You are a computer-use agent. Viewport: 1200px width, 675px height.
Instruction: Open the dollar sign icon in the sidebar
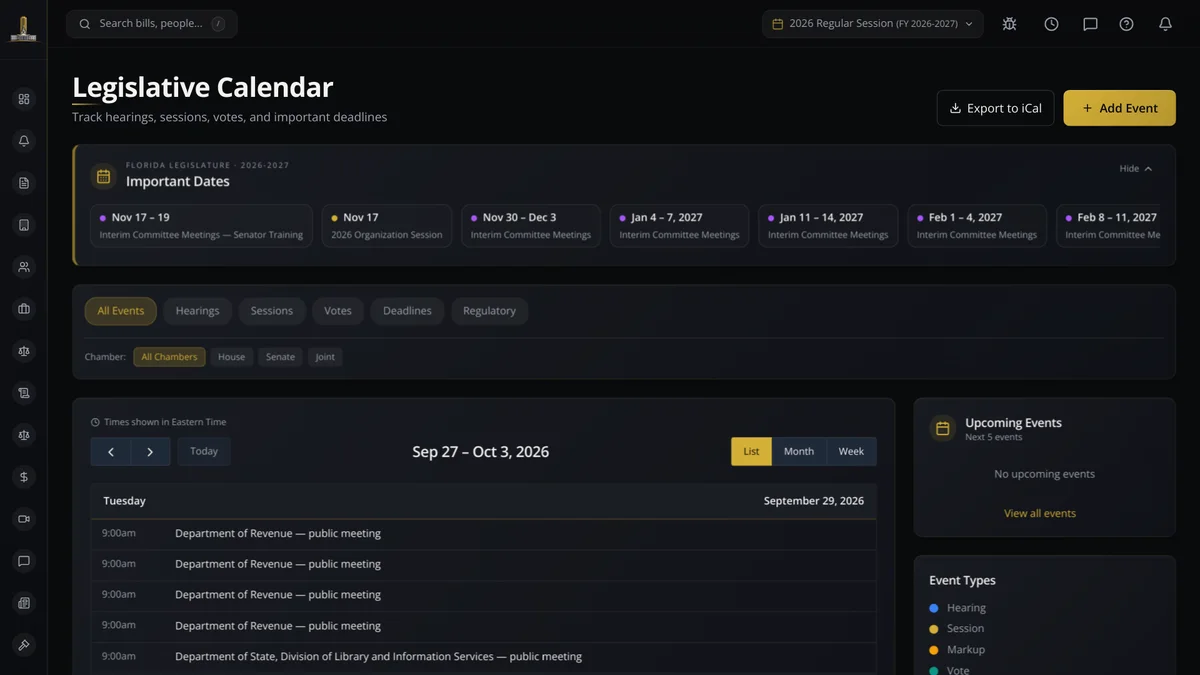(24, 477)
